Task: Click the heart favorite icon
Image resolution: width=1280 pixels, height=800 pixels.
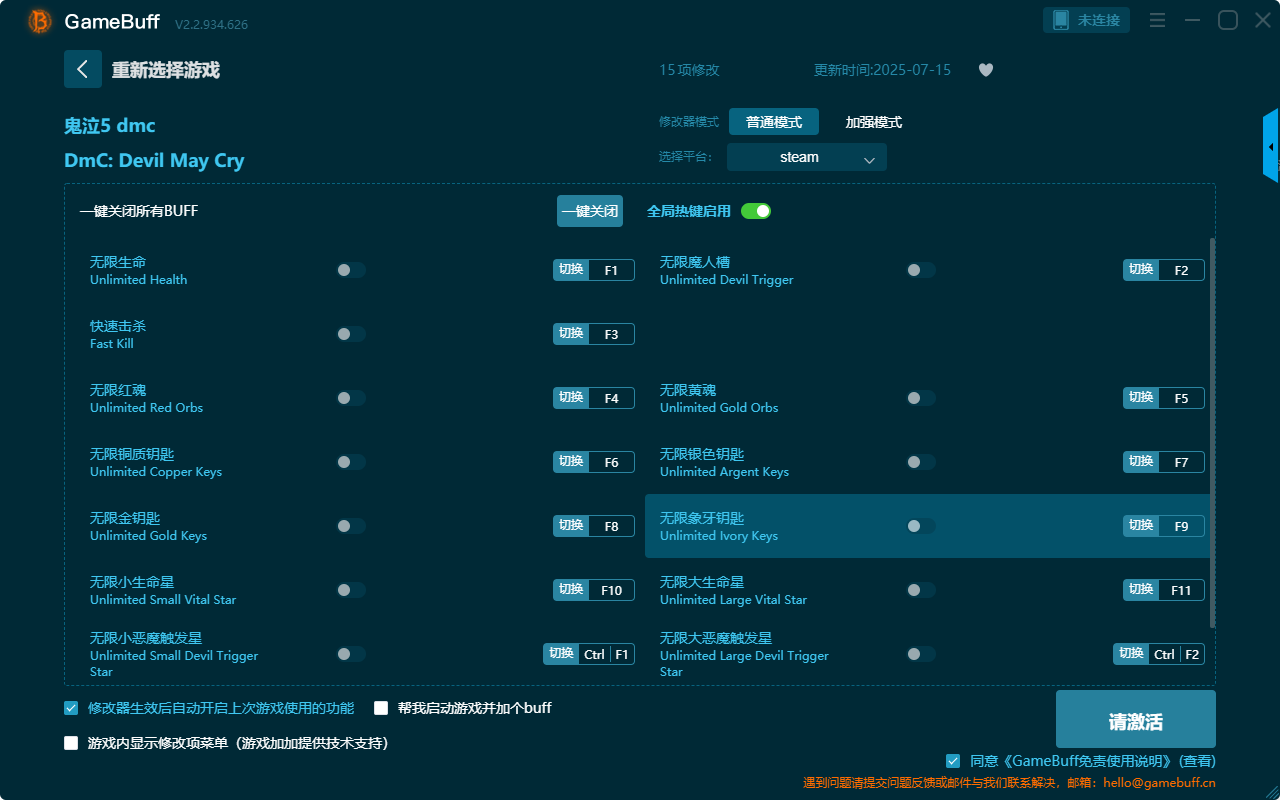Action: point(986,70)
